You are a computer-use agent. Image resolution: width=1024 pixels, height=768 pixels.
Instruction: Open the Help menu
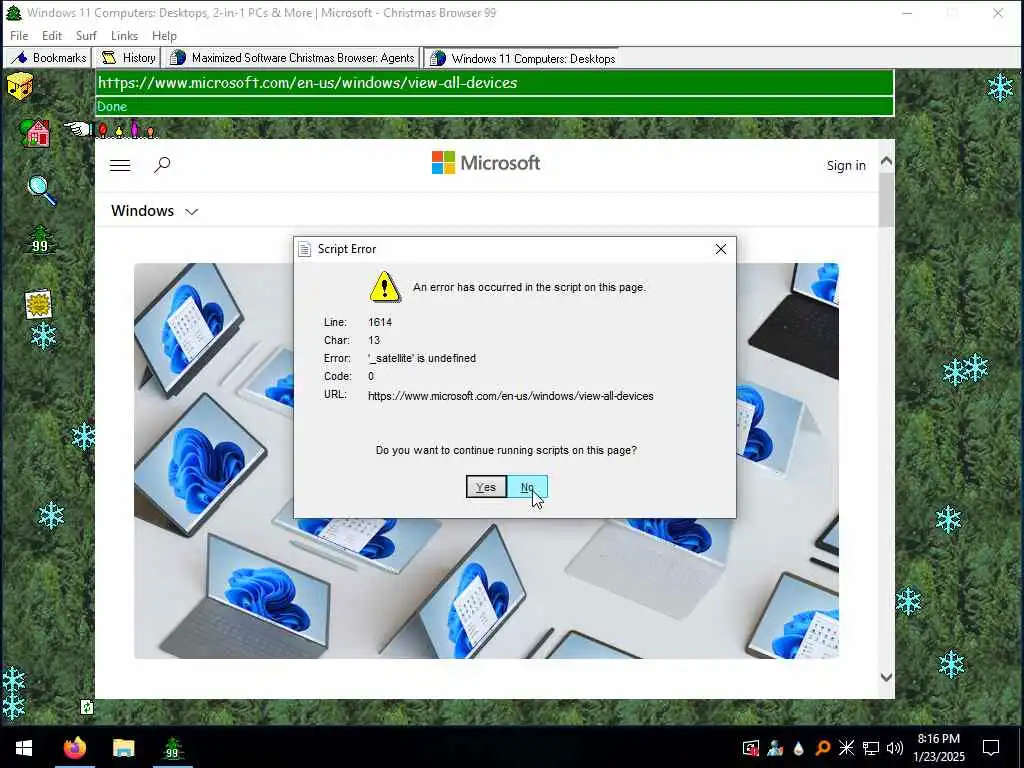(164, 36)
